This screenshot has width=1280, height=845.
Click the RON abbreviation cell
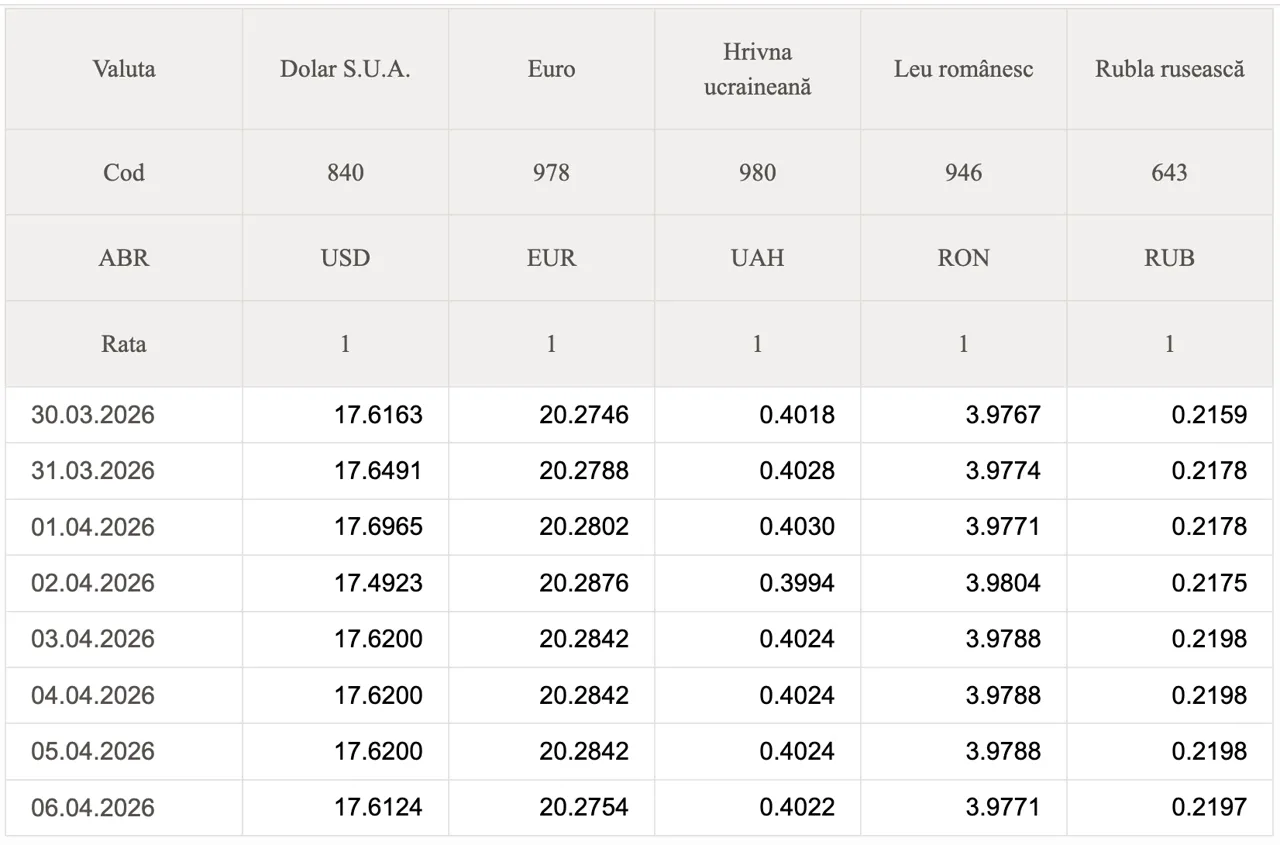coord(963,258)
